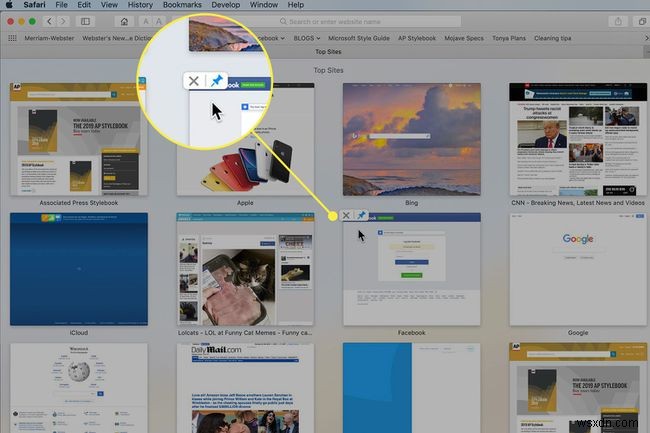Open the Window menu
The image size is (650, 433).
pos(264,5)
